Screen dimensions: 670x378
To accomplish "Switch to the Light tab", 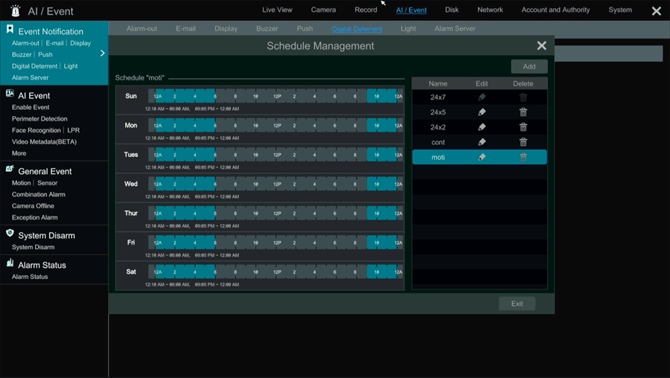I will point(408,29).
